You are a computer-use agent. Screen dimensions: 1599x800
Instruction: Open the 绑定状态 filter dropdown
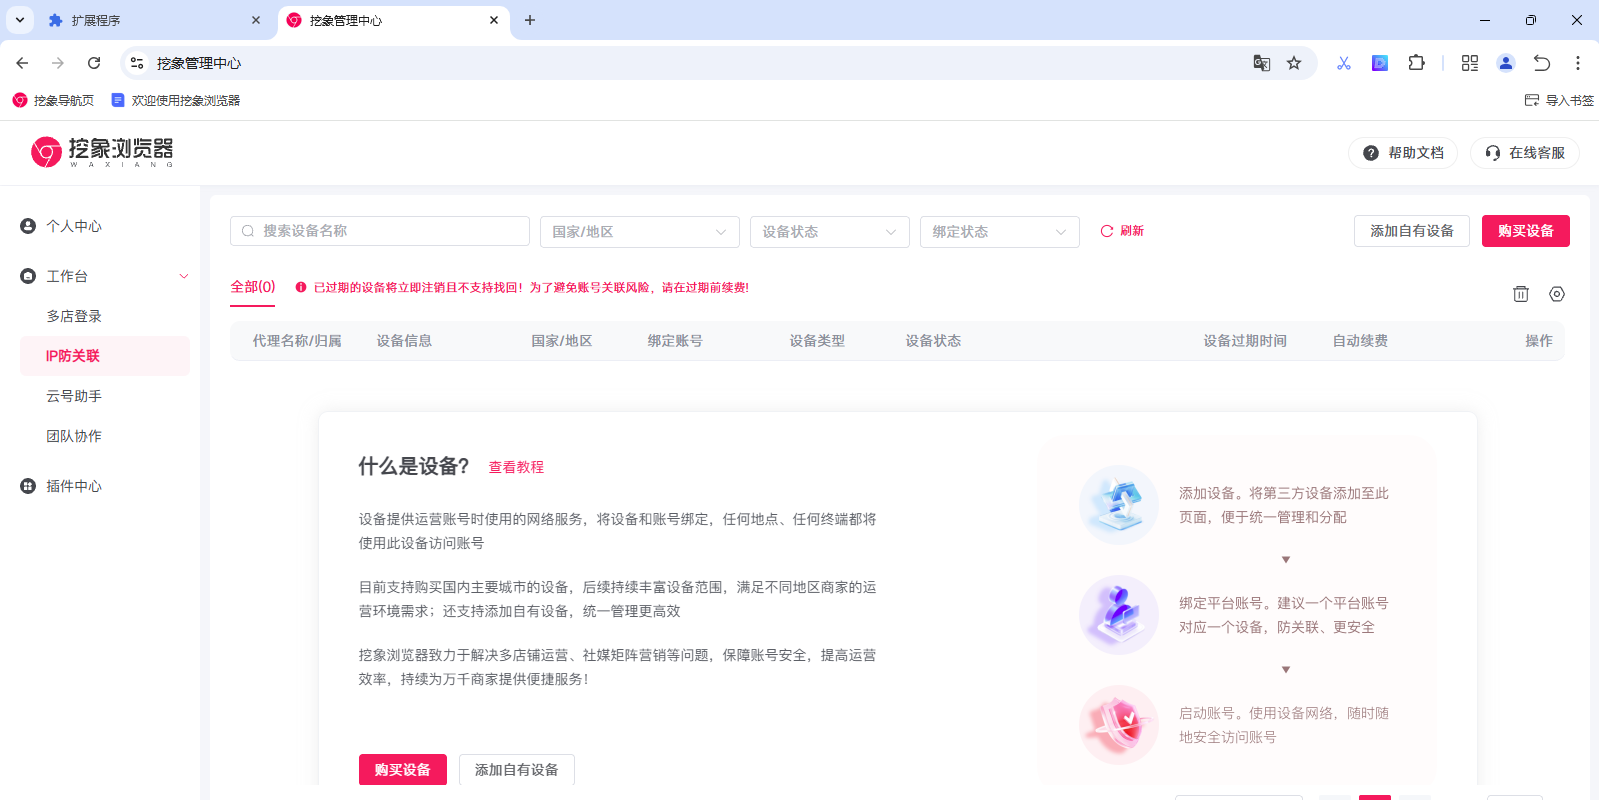(x=999, y=232)
